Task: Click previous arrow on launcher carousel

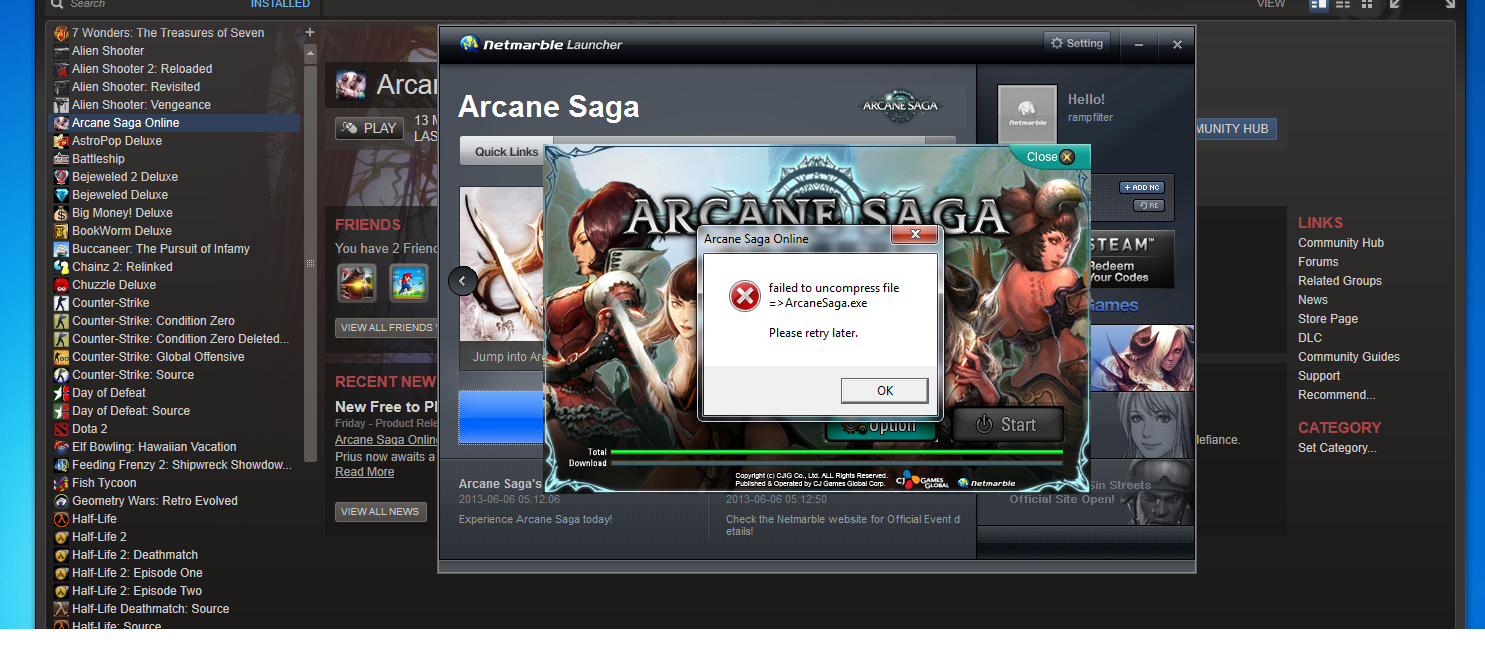Action: (x=461, y=281)
